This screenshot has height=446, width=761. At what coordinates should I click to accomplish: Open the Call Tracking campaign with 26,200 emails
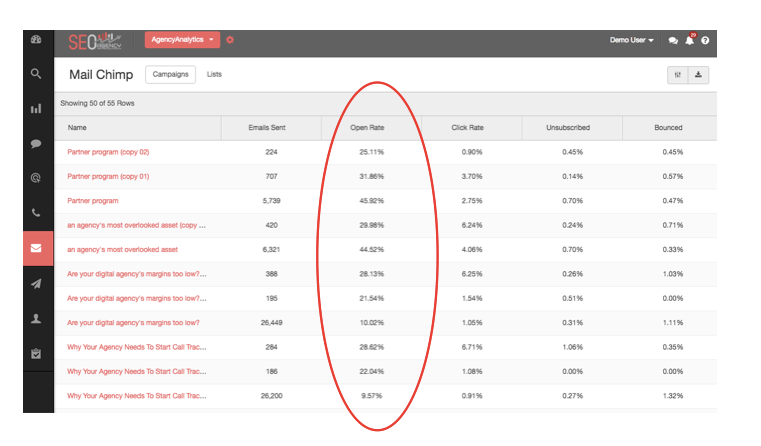point(137,396)
